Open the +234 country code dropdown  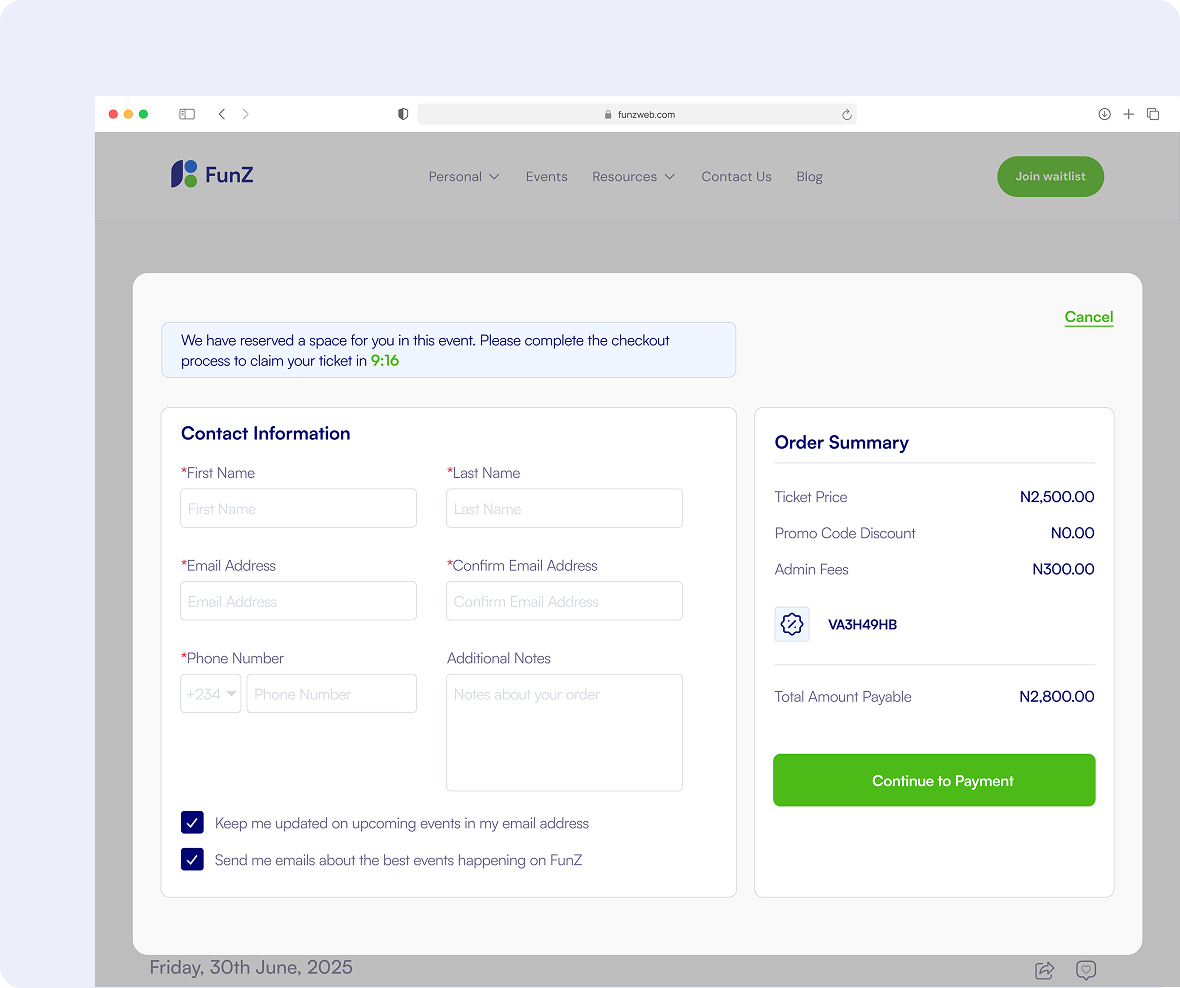pos(211,694)
